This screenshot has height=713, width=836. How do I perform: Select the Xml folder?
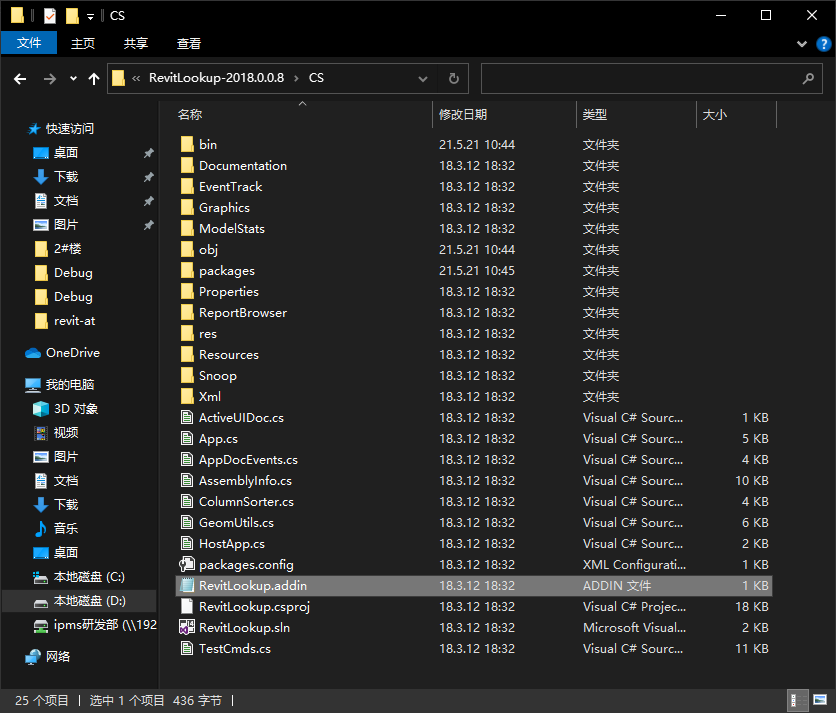click(x=210, y=397)
